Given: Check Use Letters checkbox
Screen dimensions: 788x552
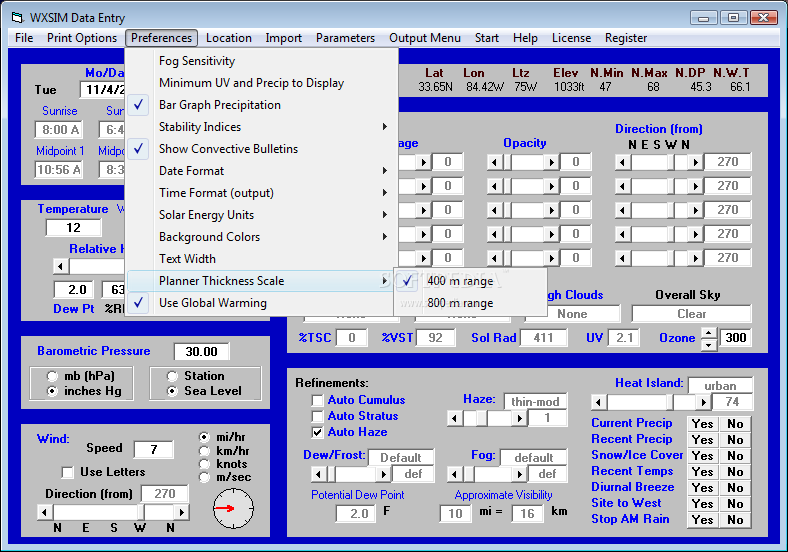Looking at the screenshot, I should coord(67,472).
